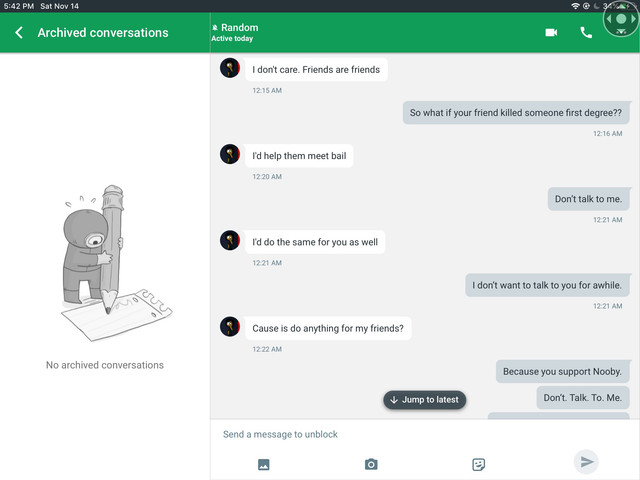
Task: Open the image gallery picker
Action: [x=264, y=464]
